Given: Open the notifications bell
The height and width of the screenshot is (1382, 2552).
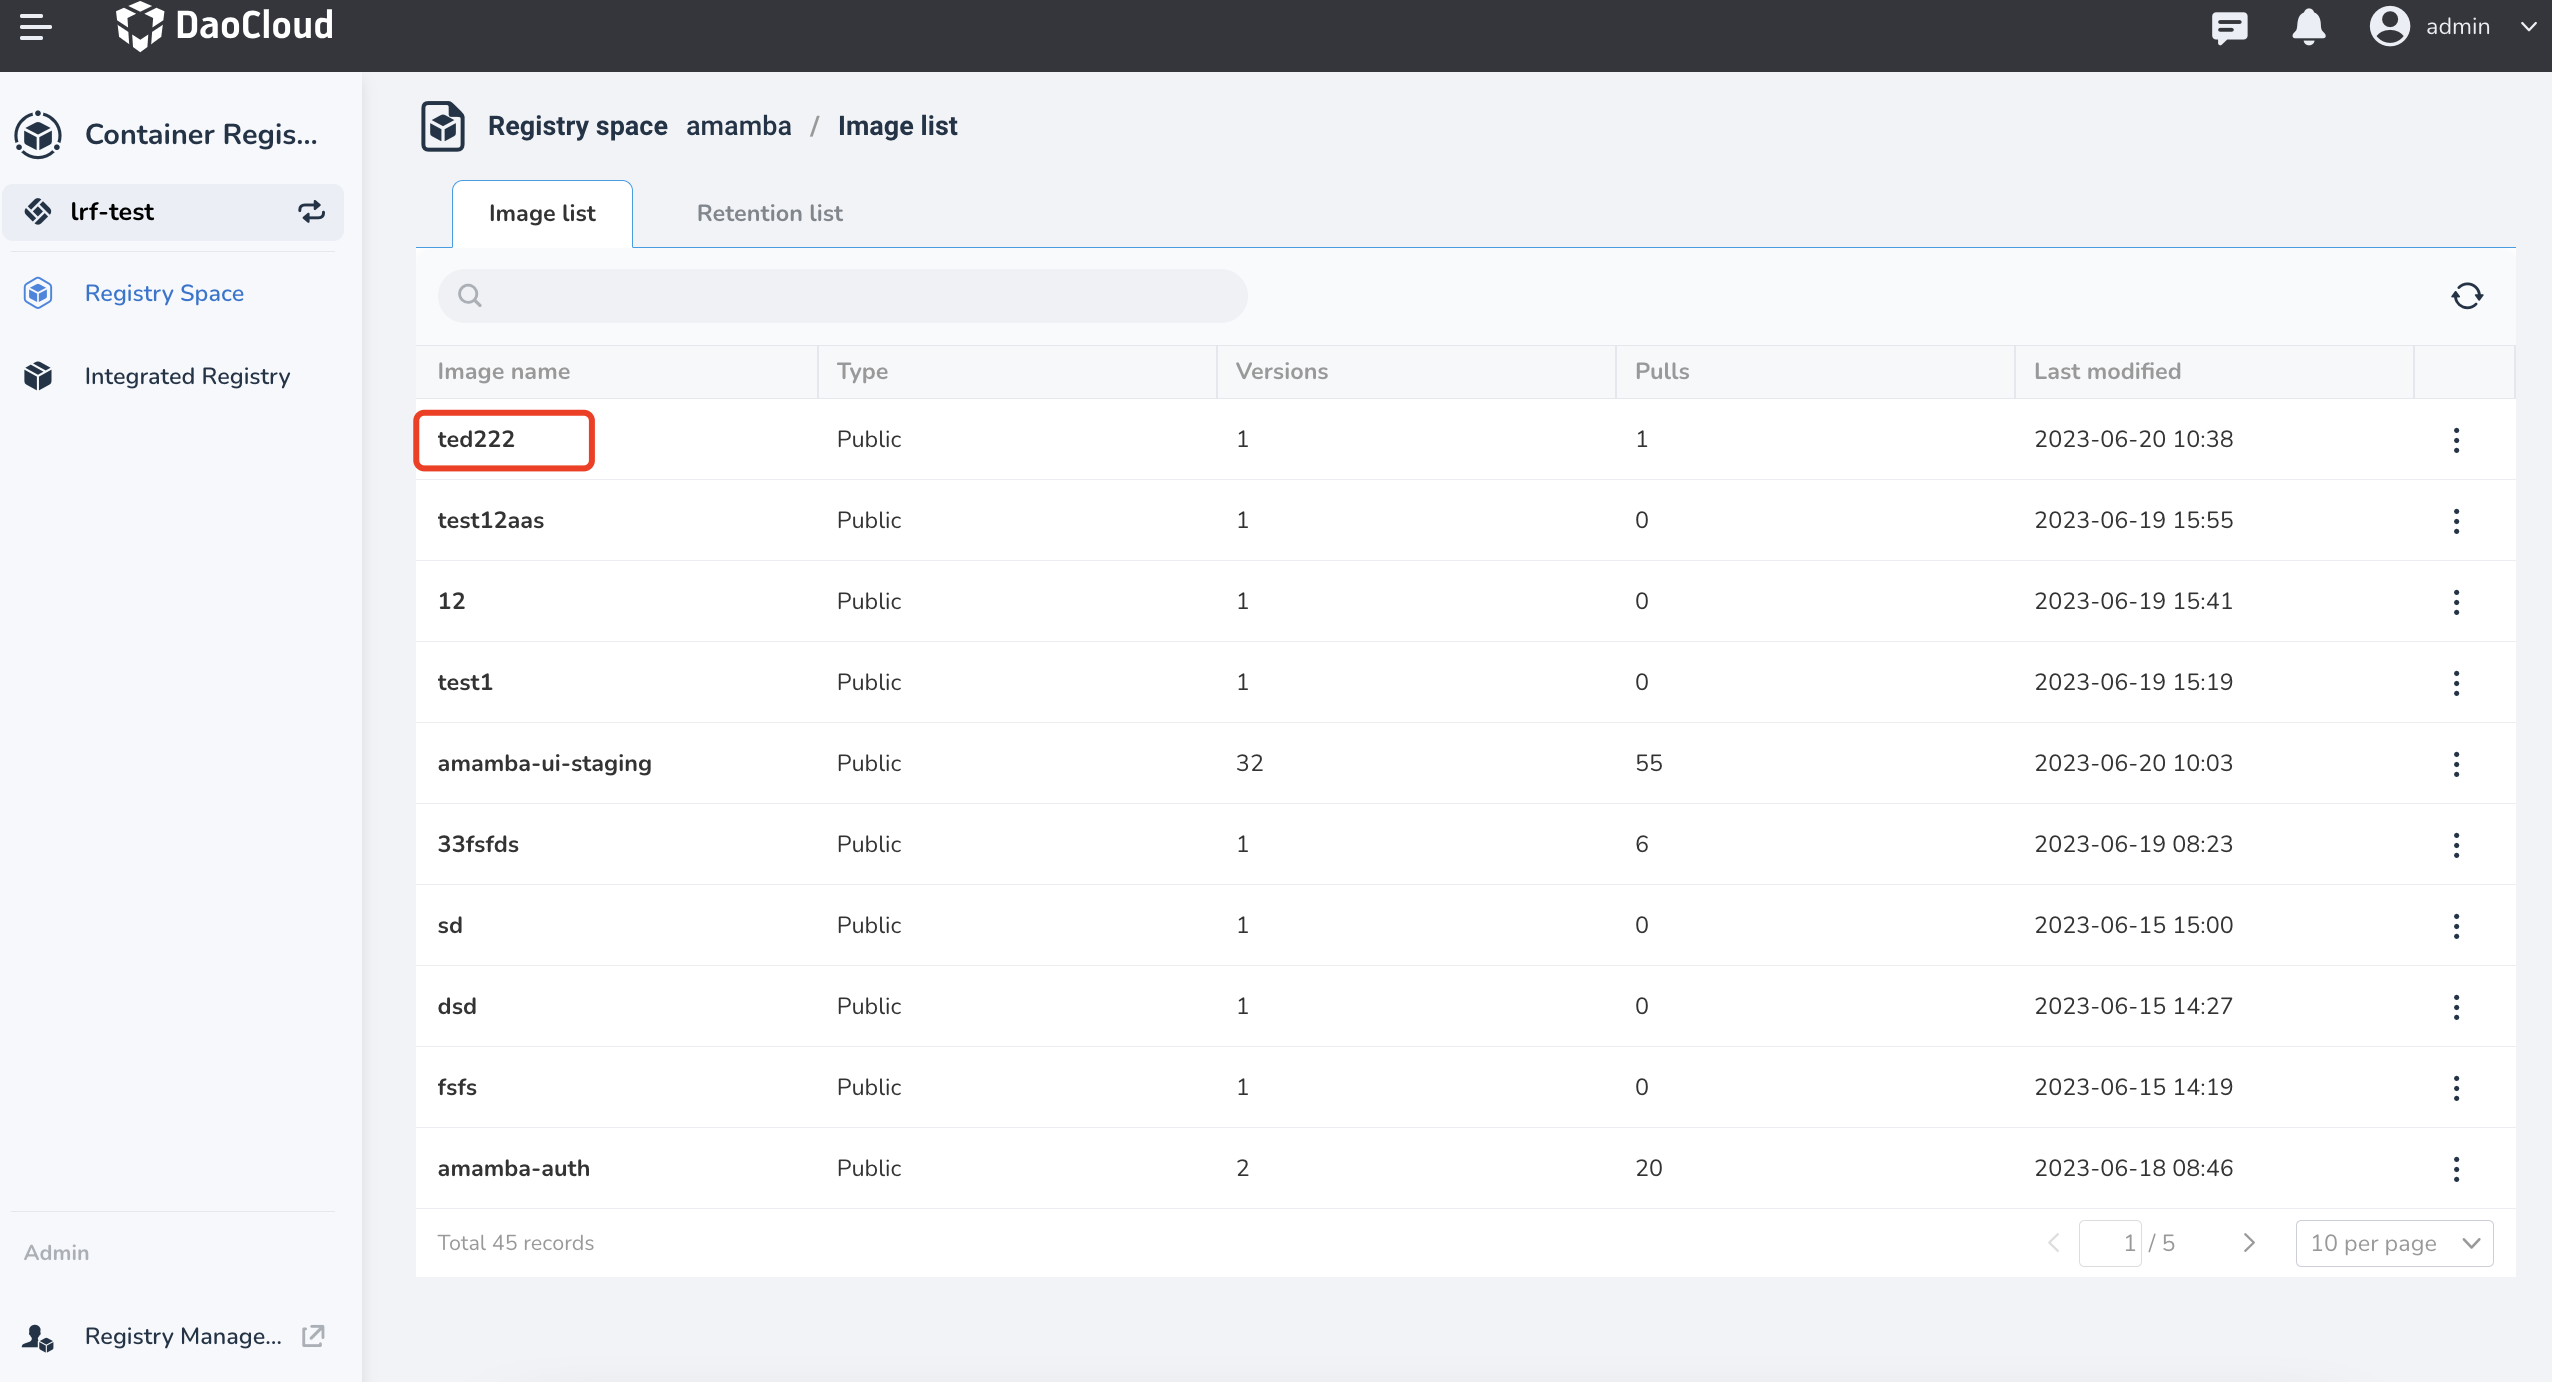Looking at the screenshot, I should (2308, 27).
